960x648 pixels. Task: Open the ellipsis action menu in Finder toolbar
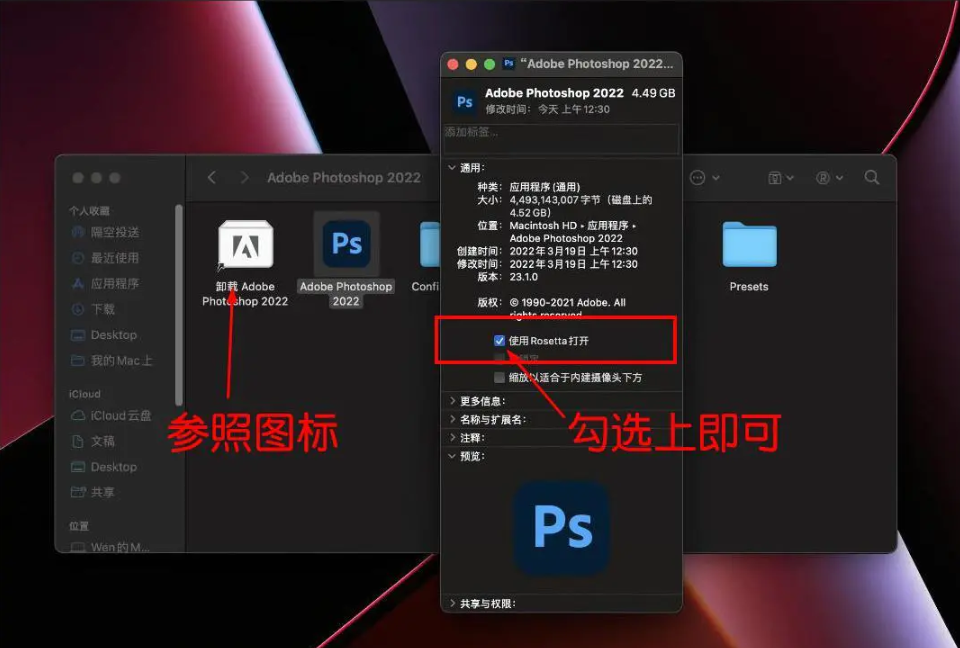[699, 177]
